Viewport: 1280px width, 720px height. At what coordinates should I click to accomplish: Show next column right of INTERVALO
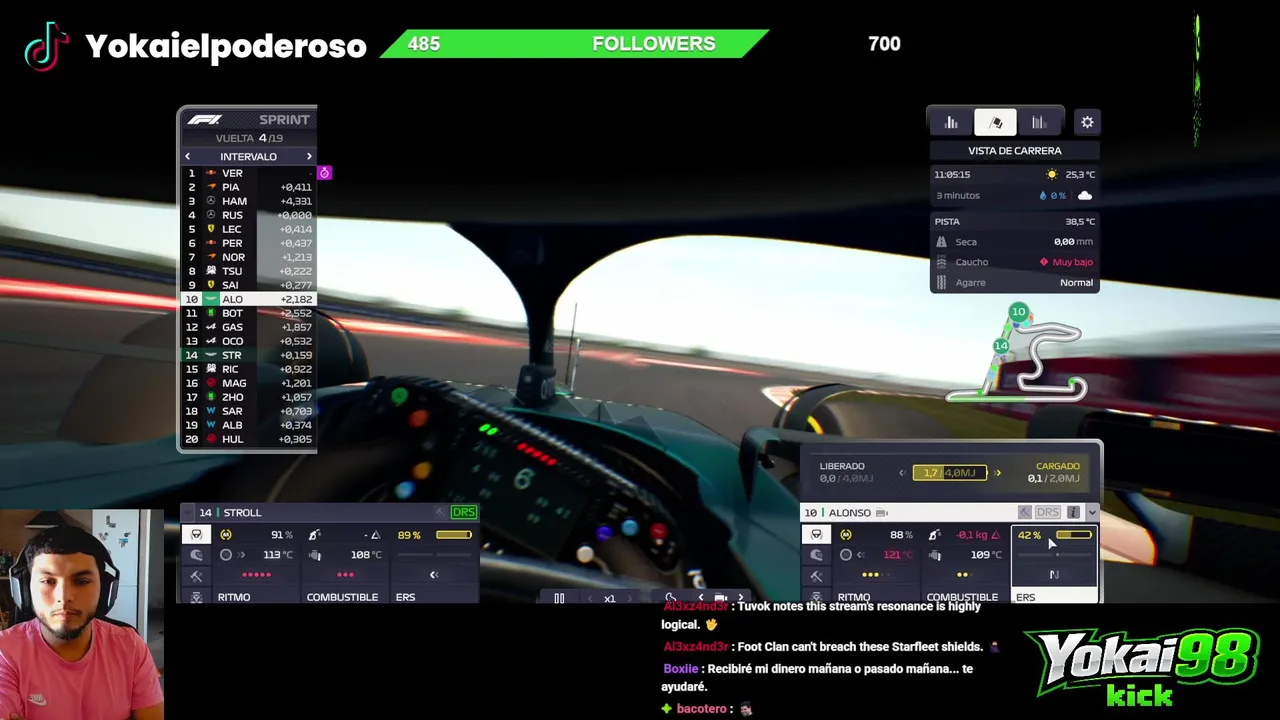(x=309, y=156)
